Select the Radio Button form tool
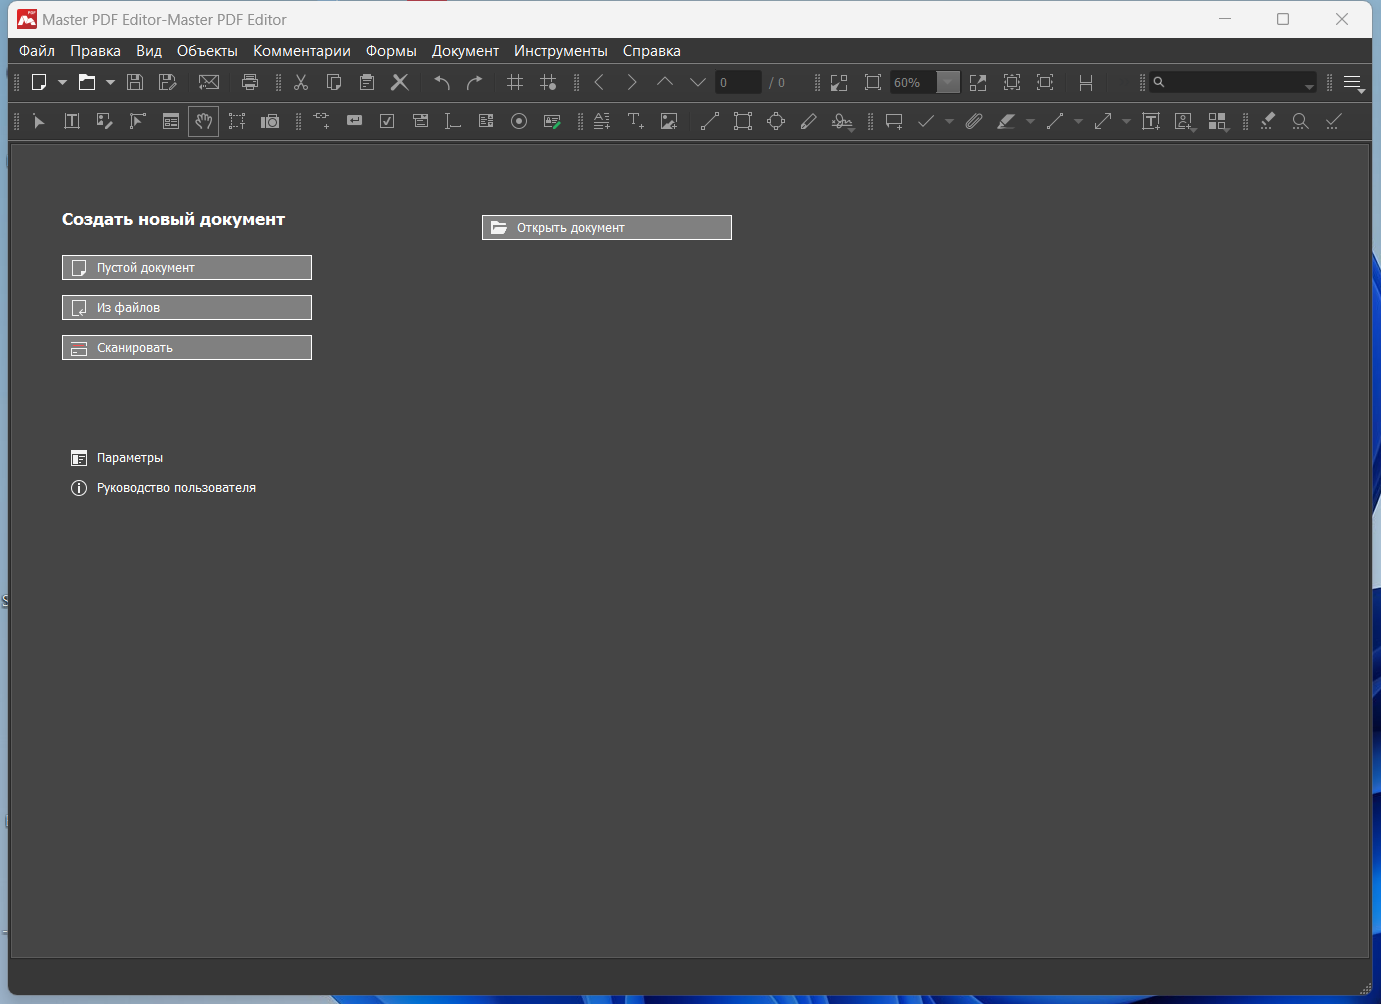Image resolution: width=1381 pixels, height=1004 pixels. click(x=519, y=122)
